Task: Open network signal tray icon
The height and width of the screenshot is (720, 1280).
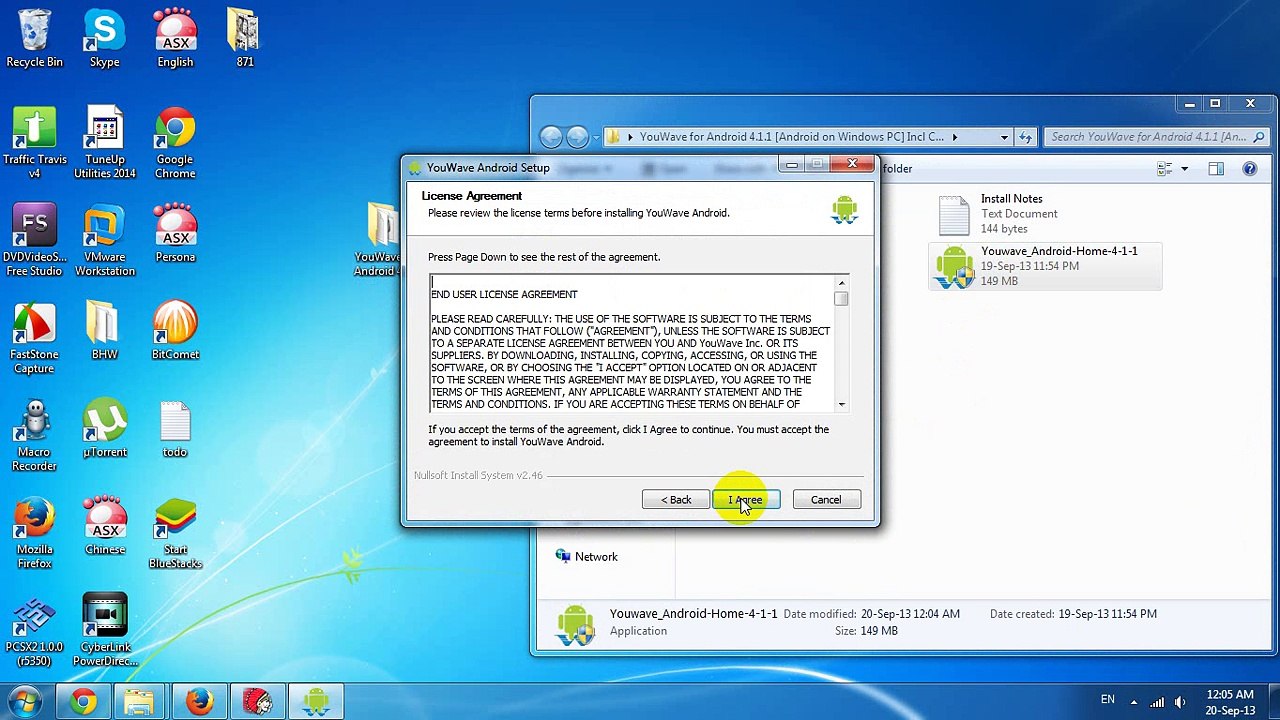Action: pos(1158,702)
